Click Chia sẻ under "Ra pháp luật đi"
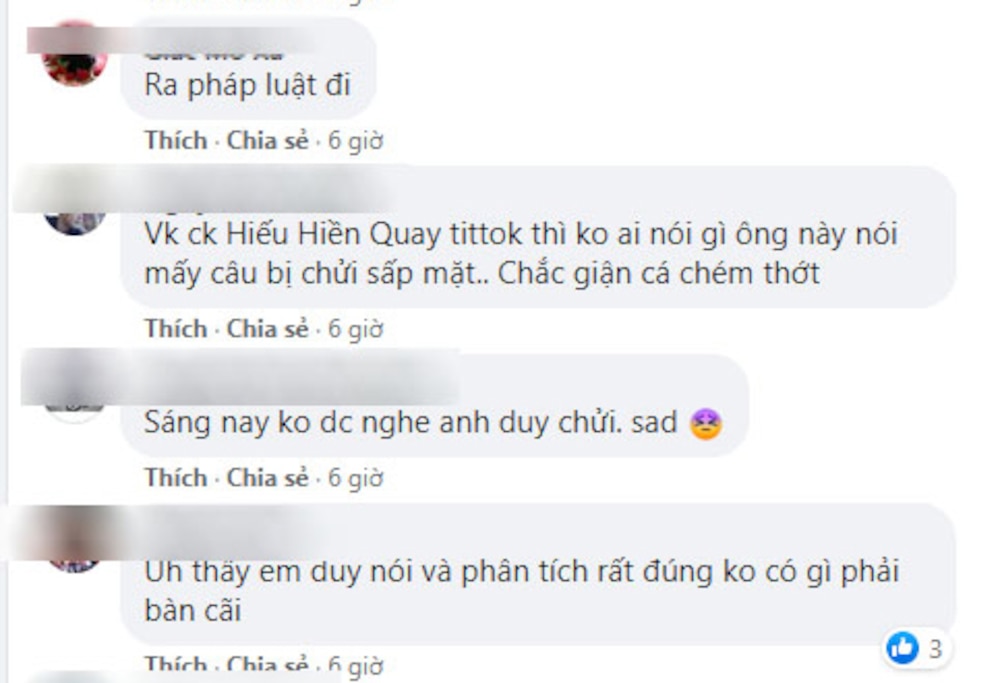This screenshot has width=1000, height=683. coord(268,140)
